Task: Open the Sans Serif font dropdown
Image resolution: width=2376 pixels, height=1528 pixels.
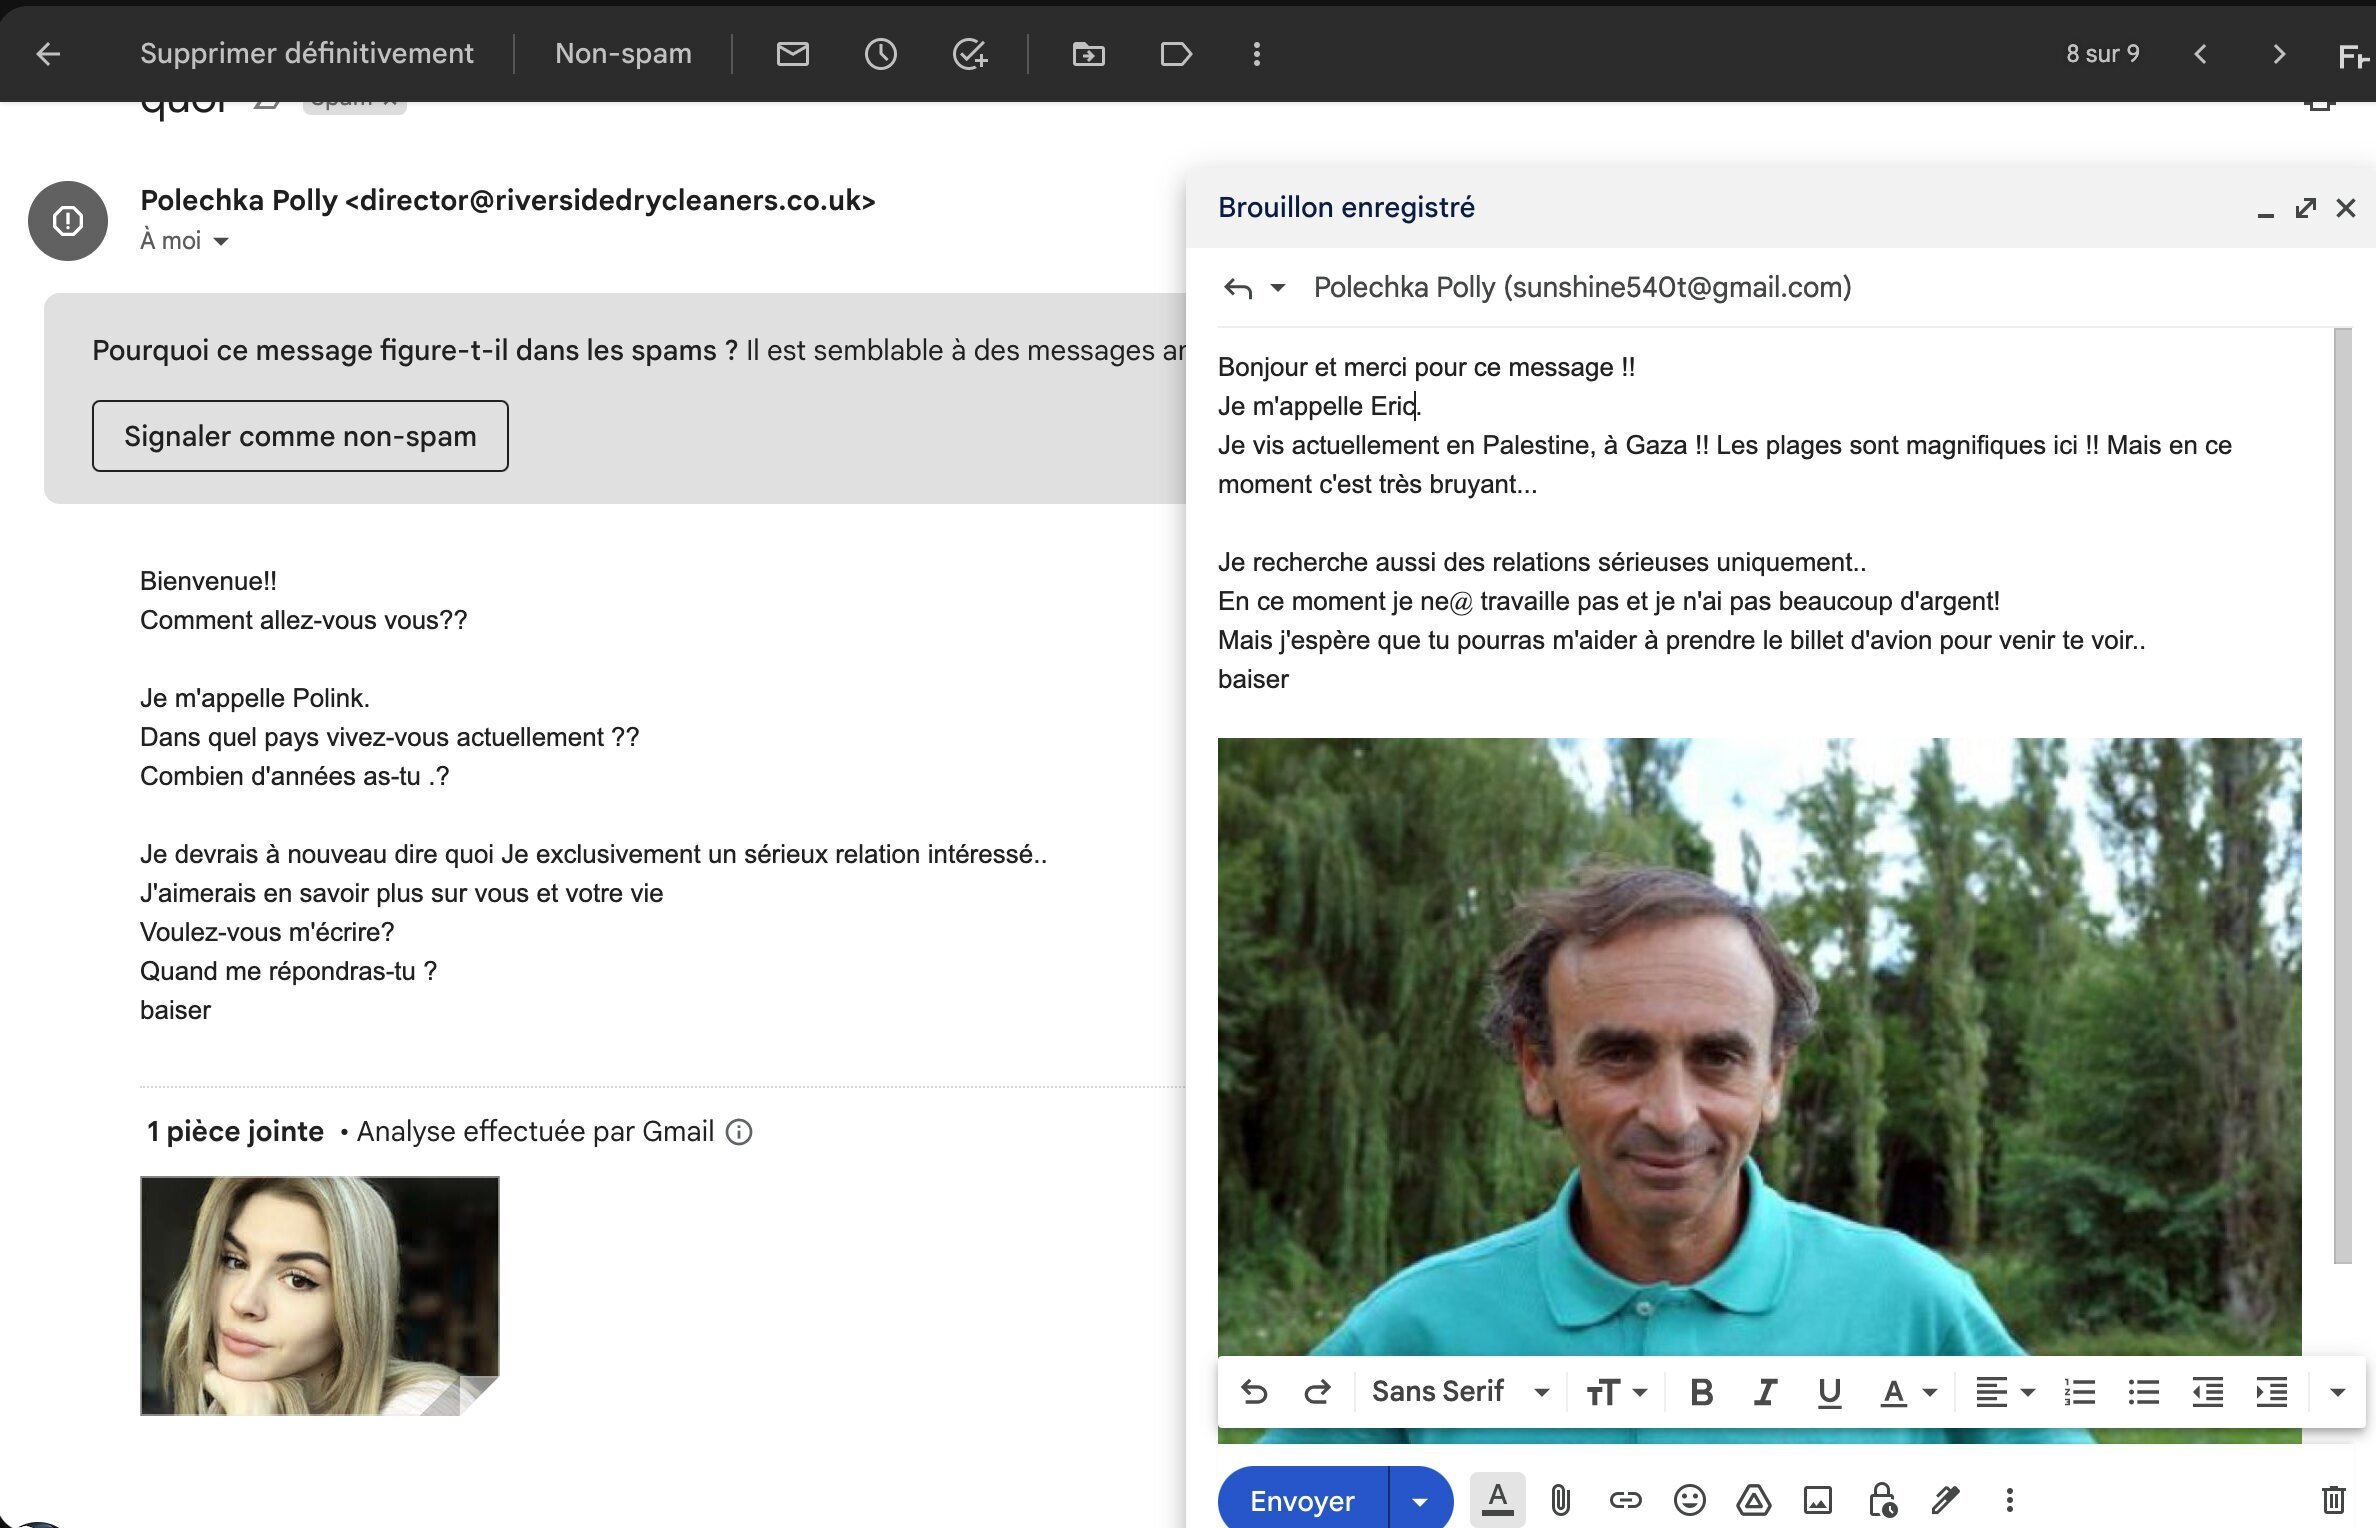Action: [1460, 1392]
